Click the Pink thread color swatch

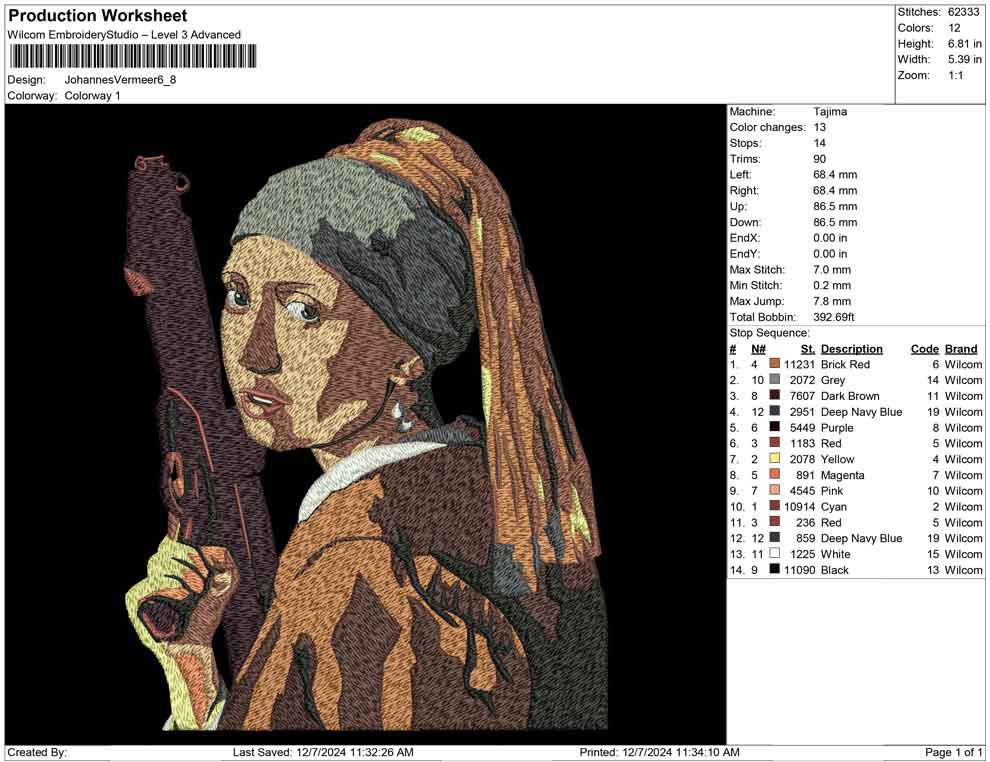tap(774, 491)
